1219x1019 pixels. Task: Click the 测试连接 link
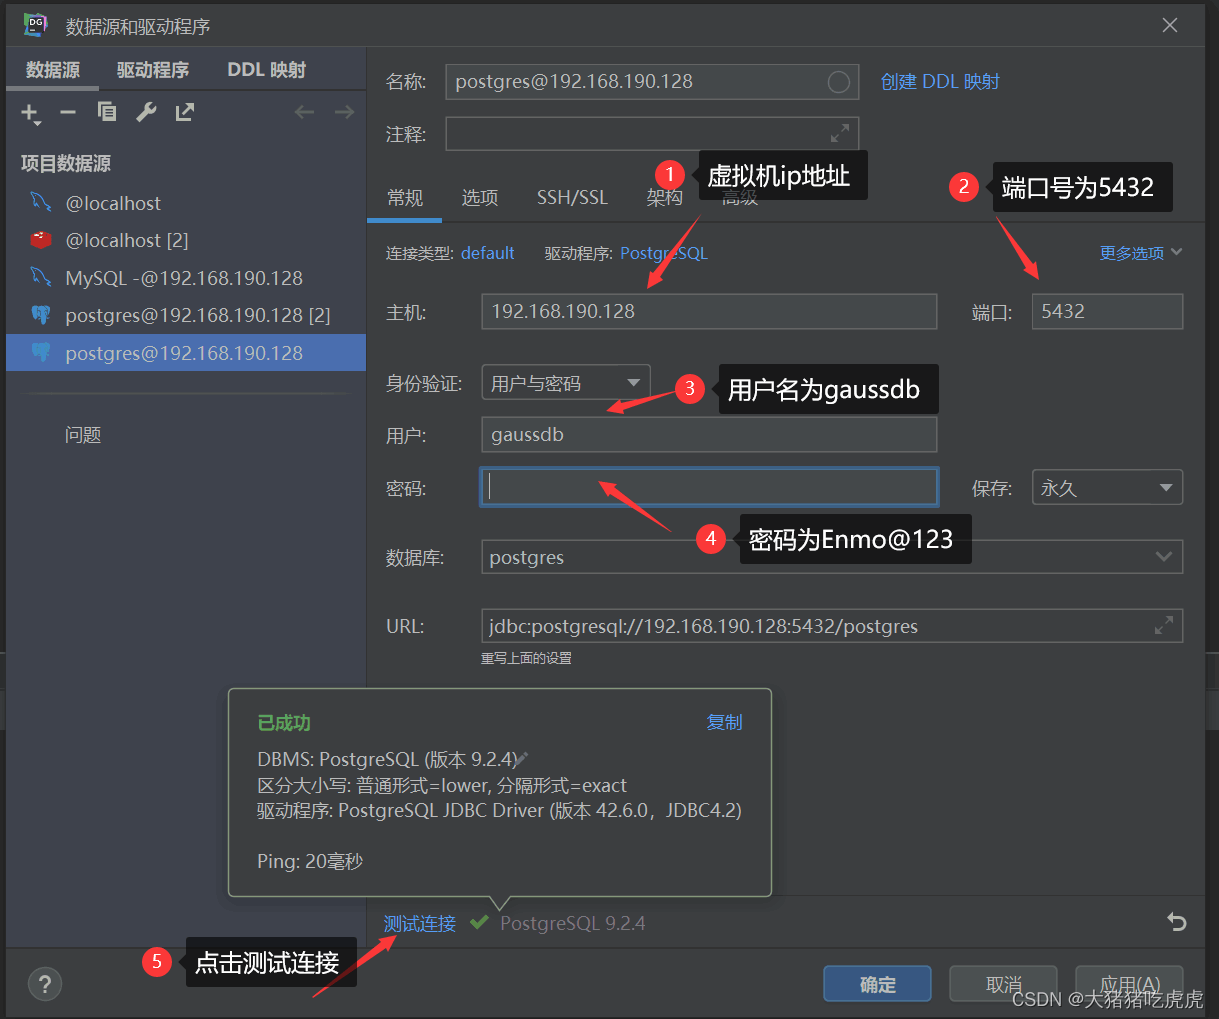point(420,923)
